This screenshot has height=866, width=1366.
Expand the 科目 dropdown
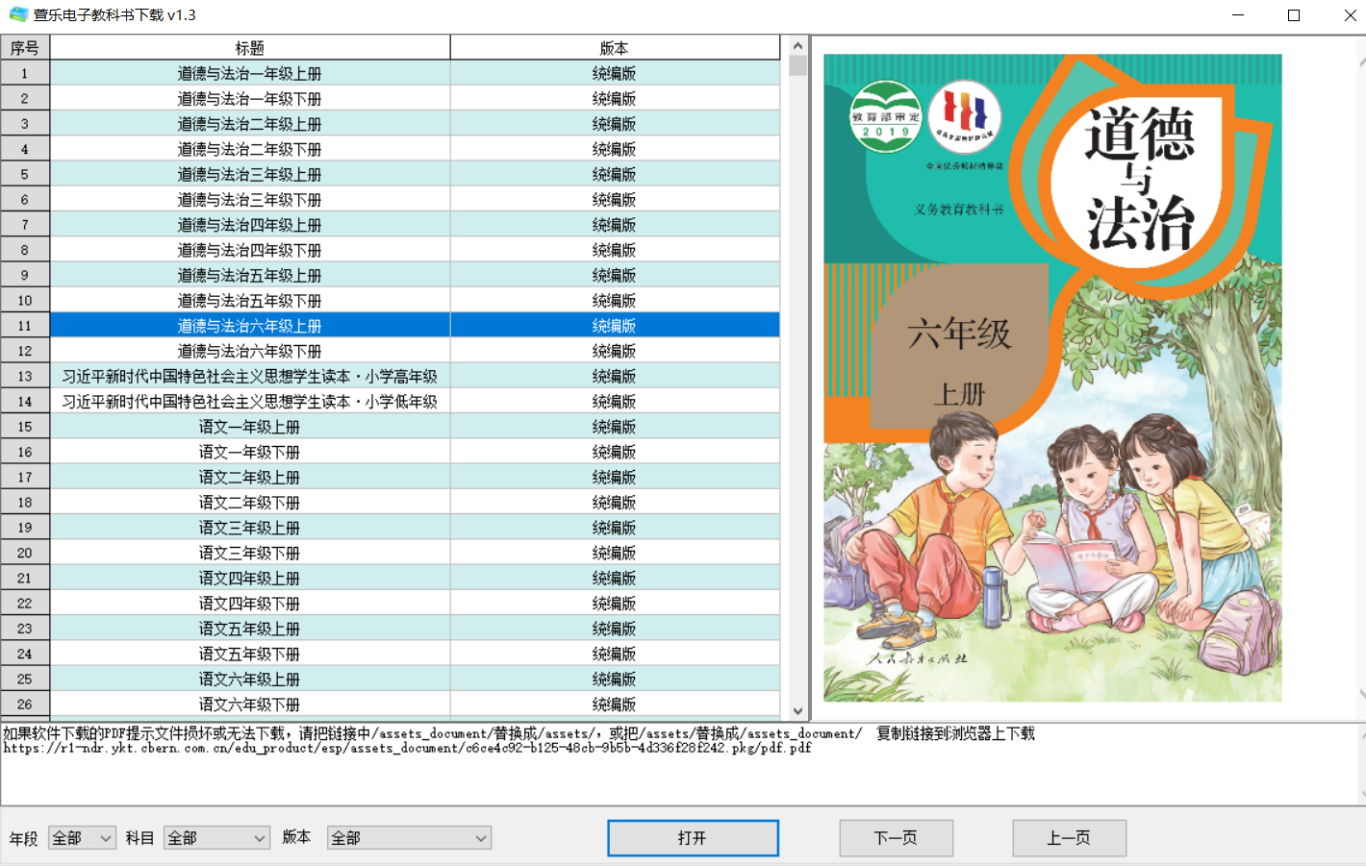(216, 838)
